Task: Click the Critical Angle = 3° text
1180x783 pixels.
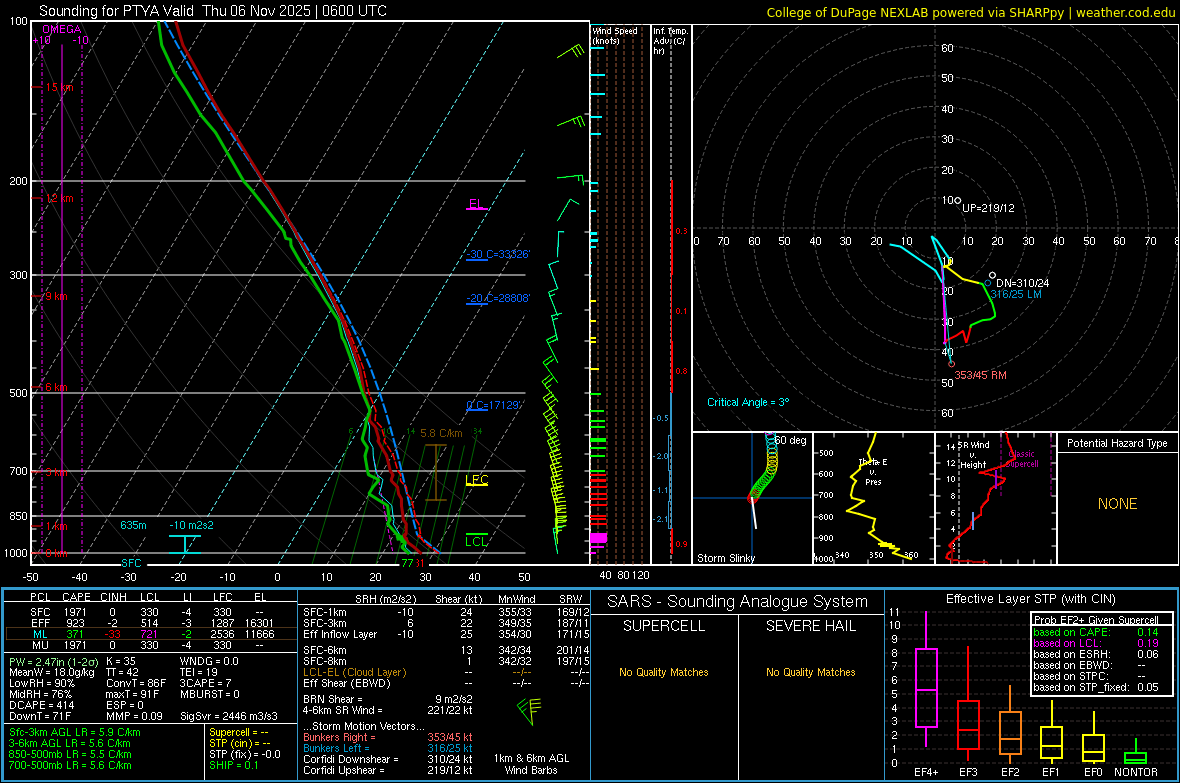Action: (x=748, y=402)
